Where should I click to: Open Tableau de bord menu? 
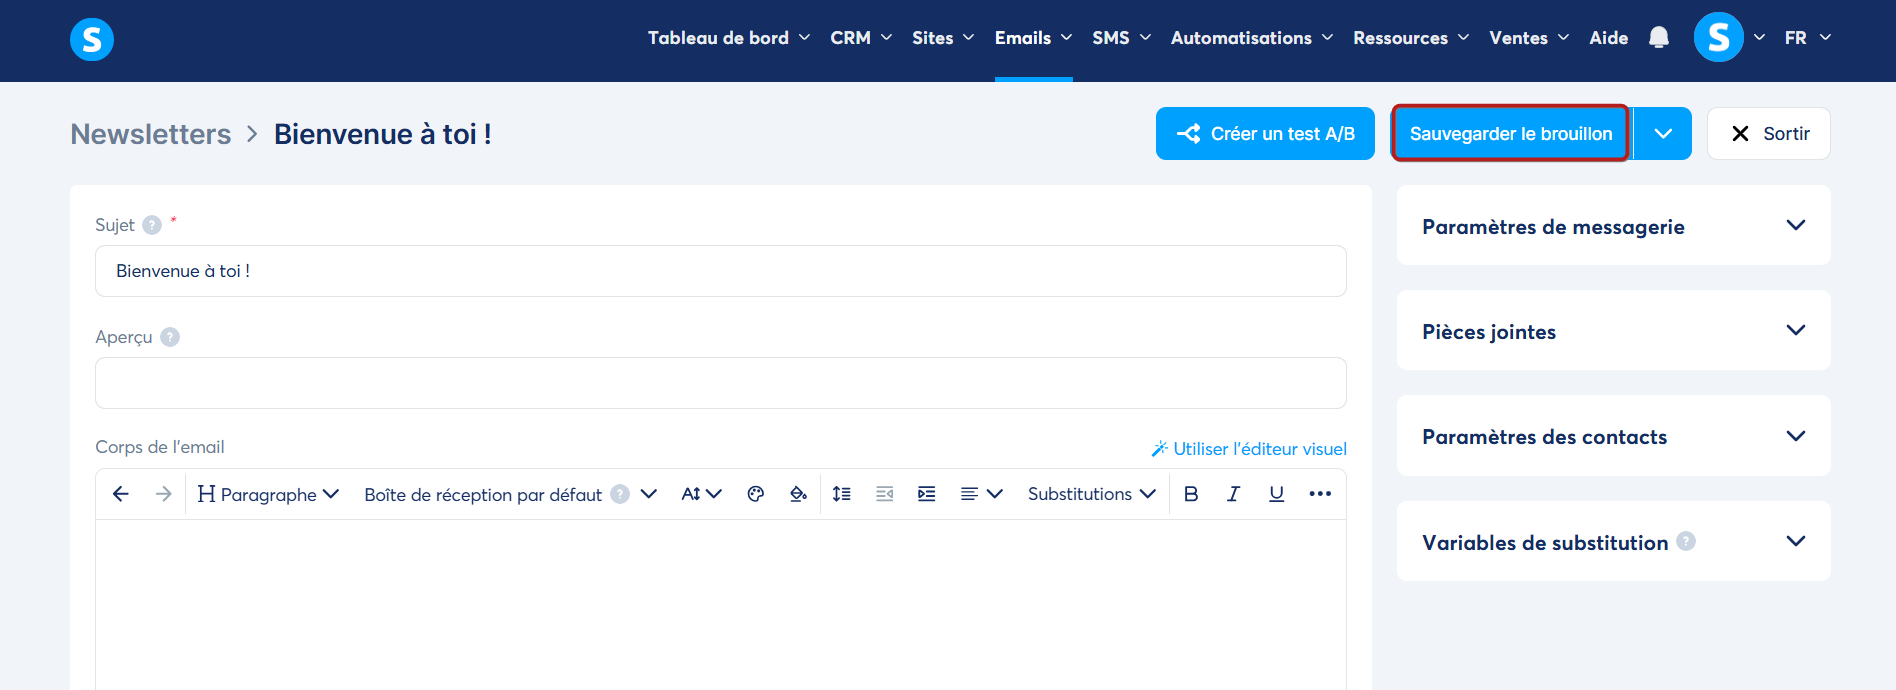728,38
